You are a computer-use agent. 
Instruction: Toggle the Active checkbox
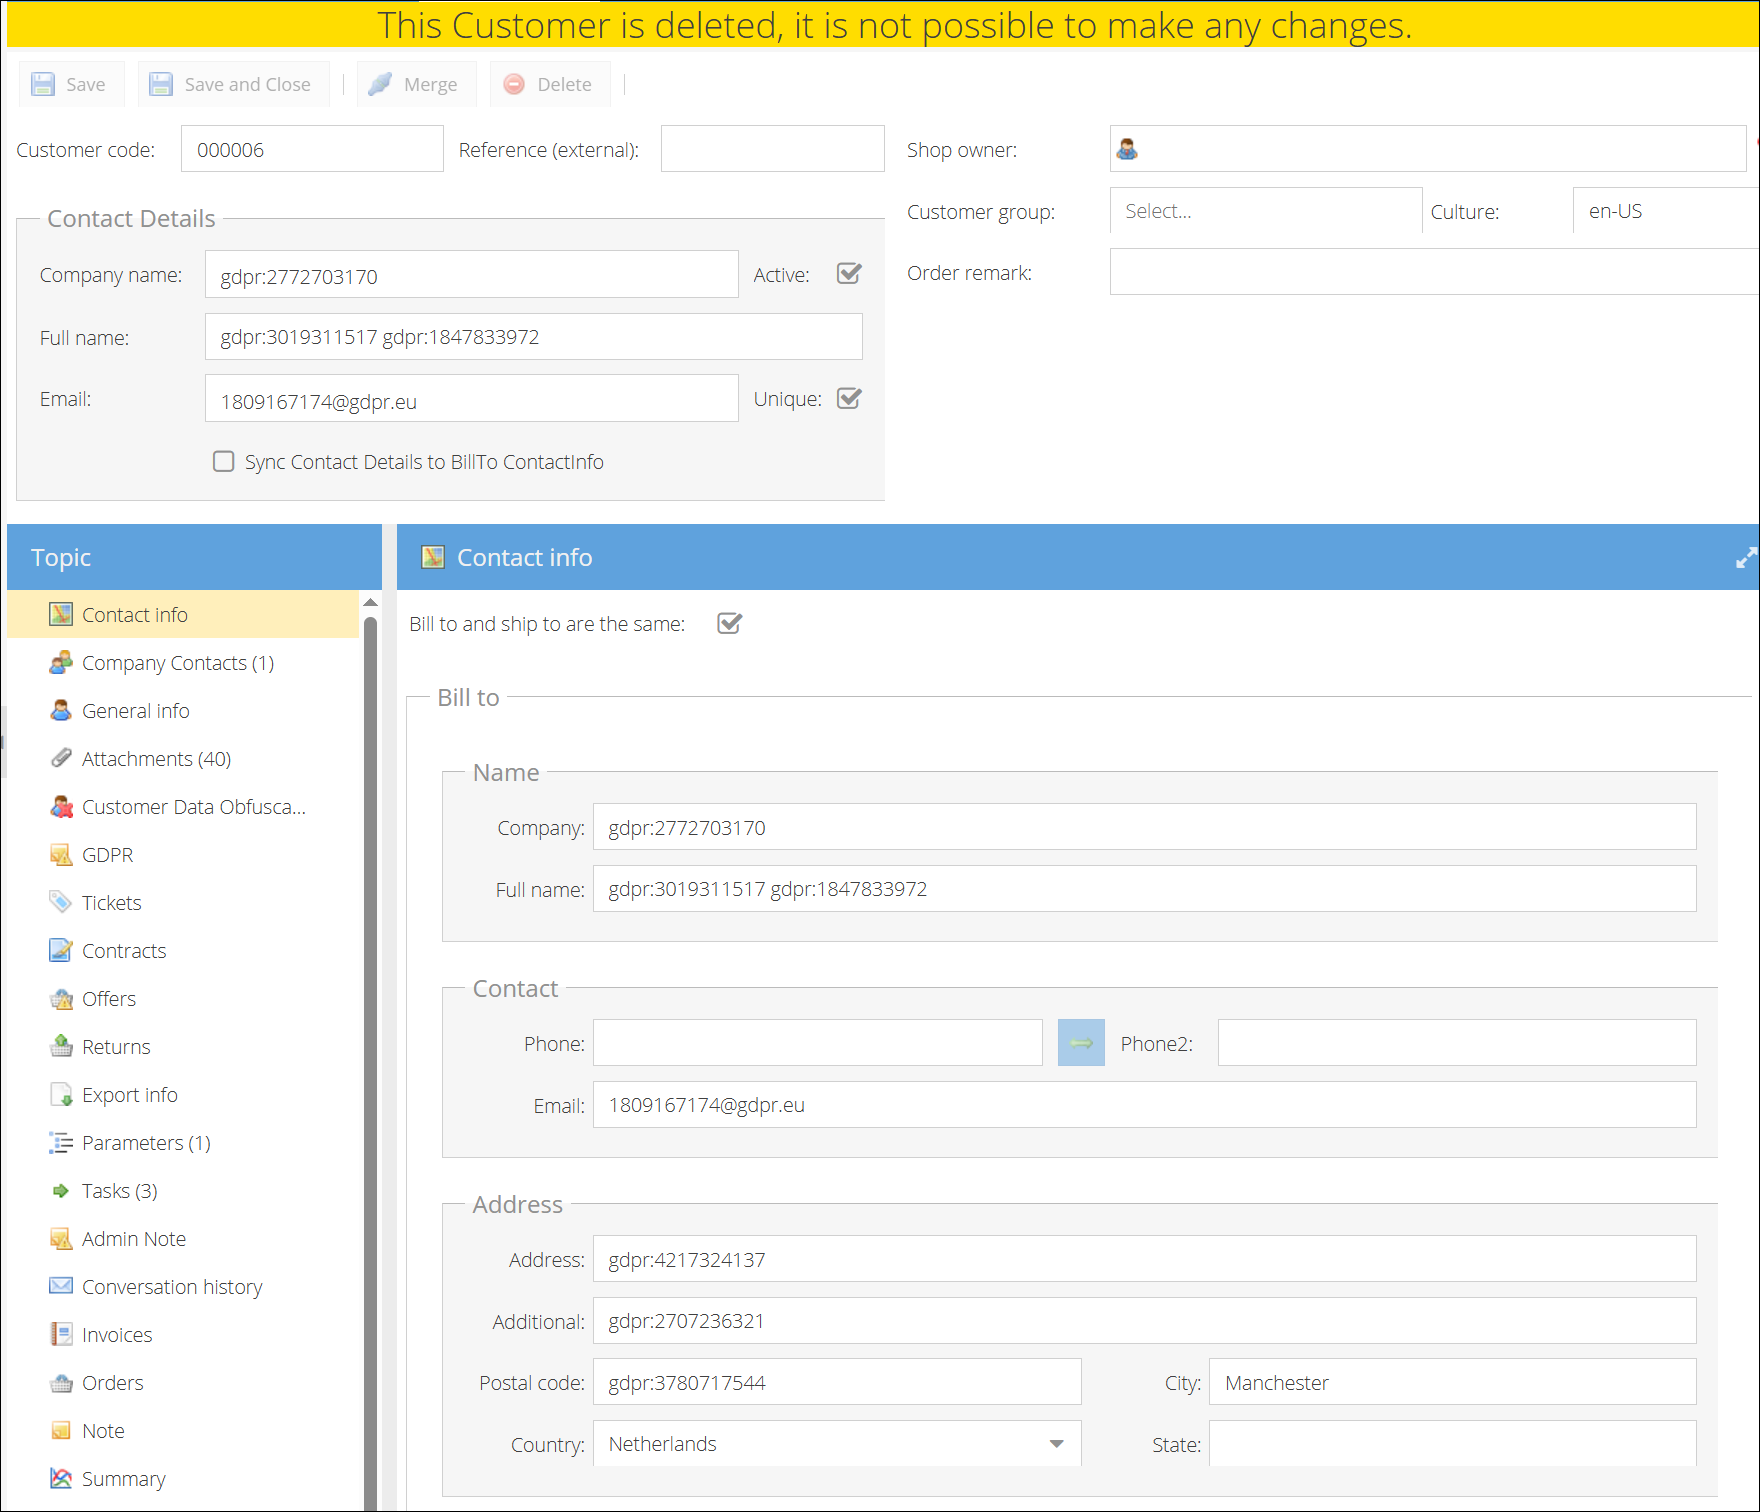(x=849, y=274)
